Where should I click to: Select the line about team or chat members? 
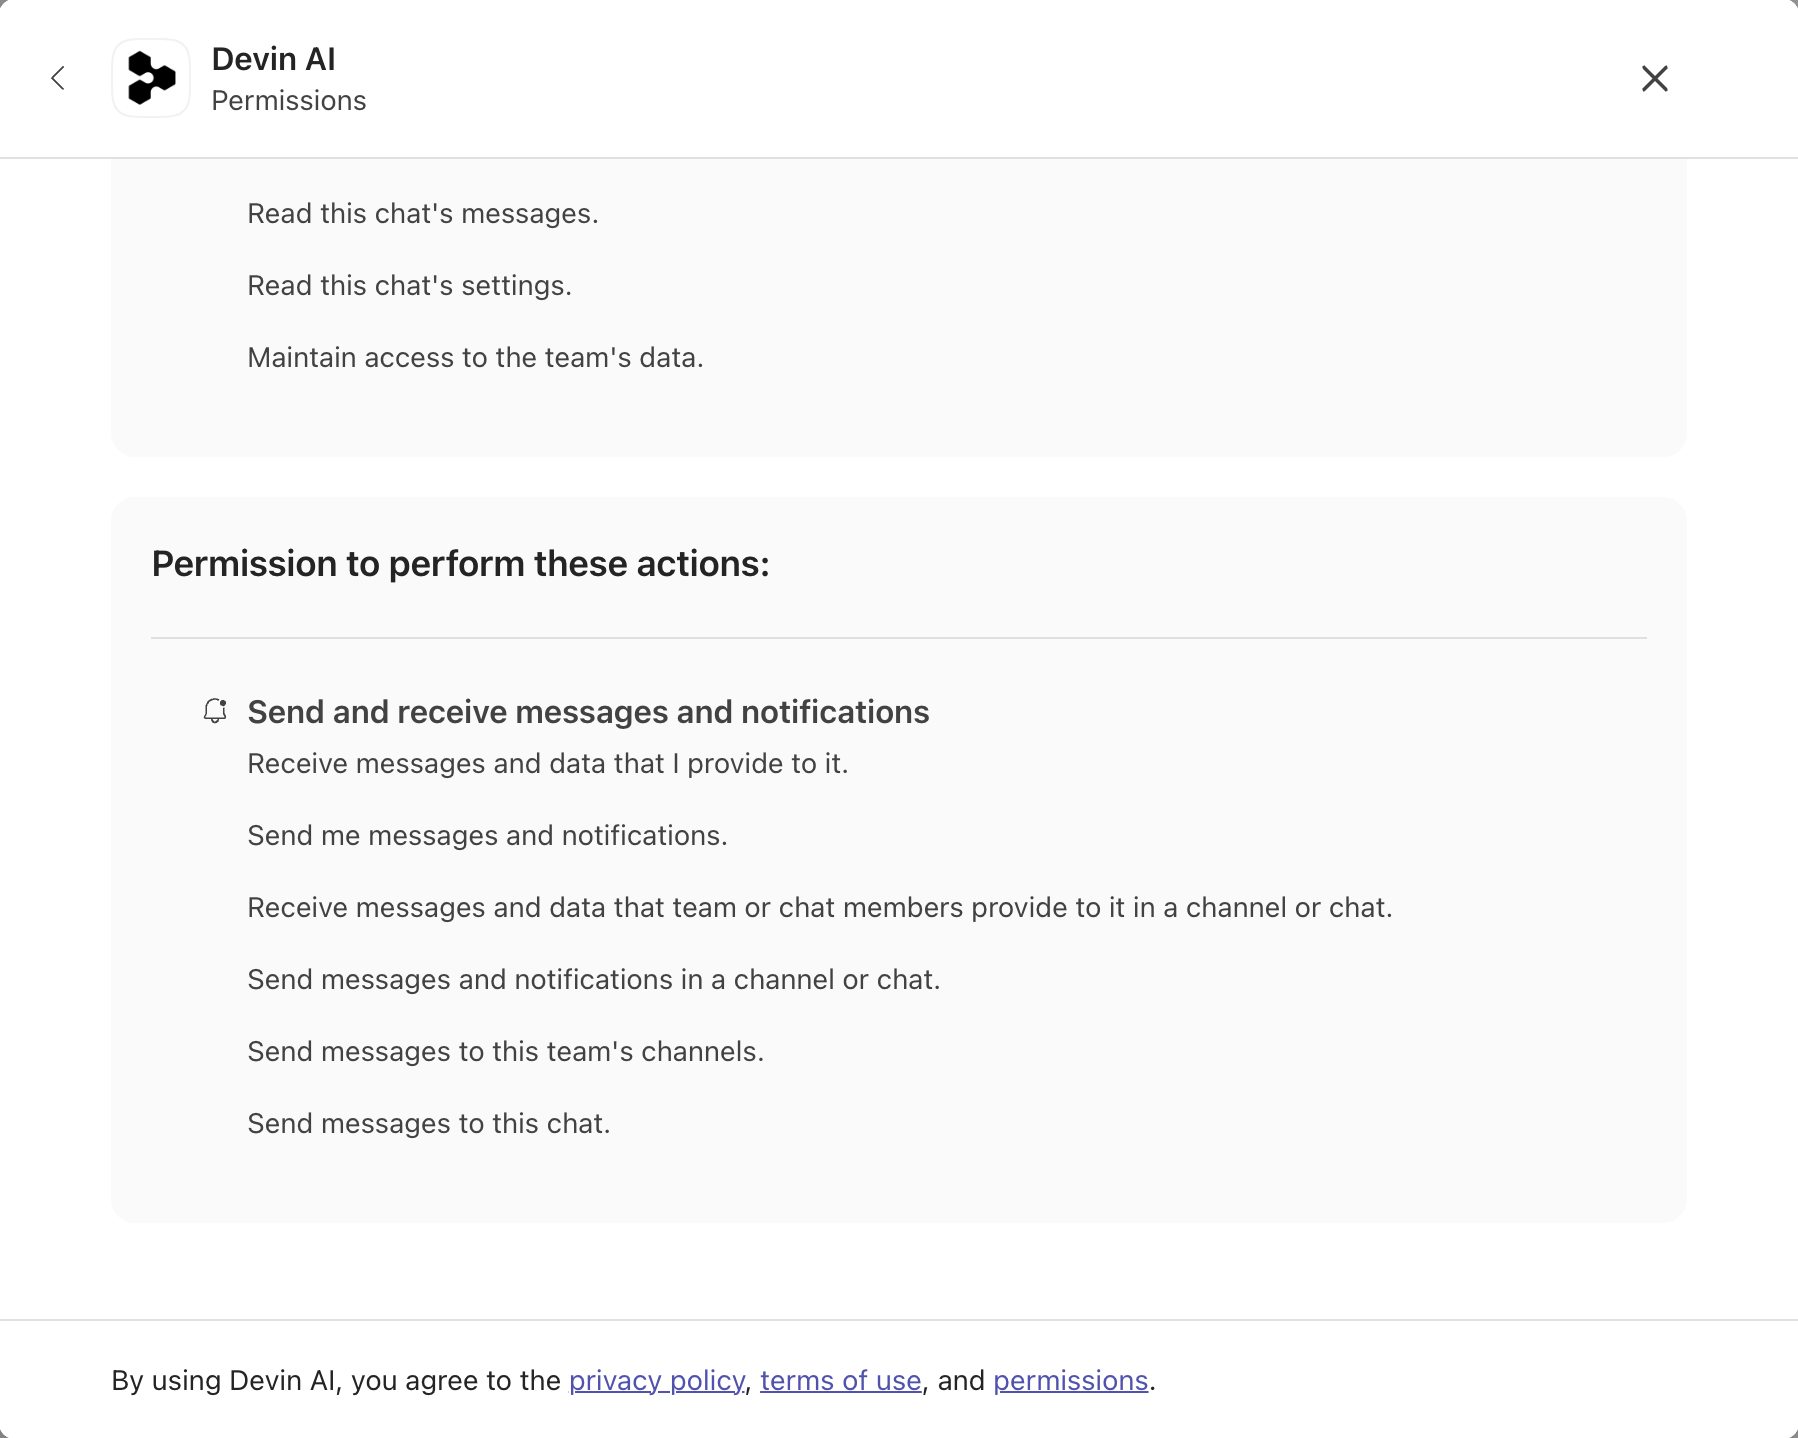[x=819, y=908]
